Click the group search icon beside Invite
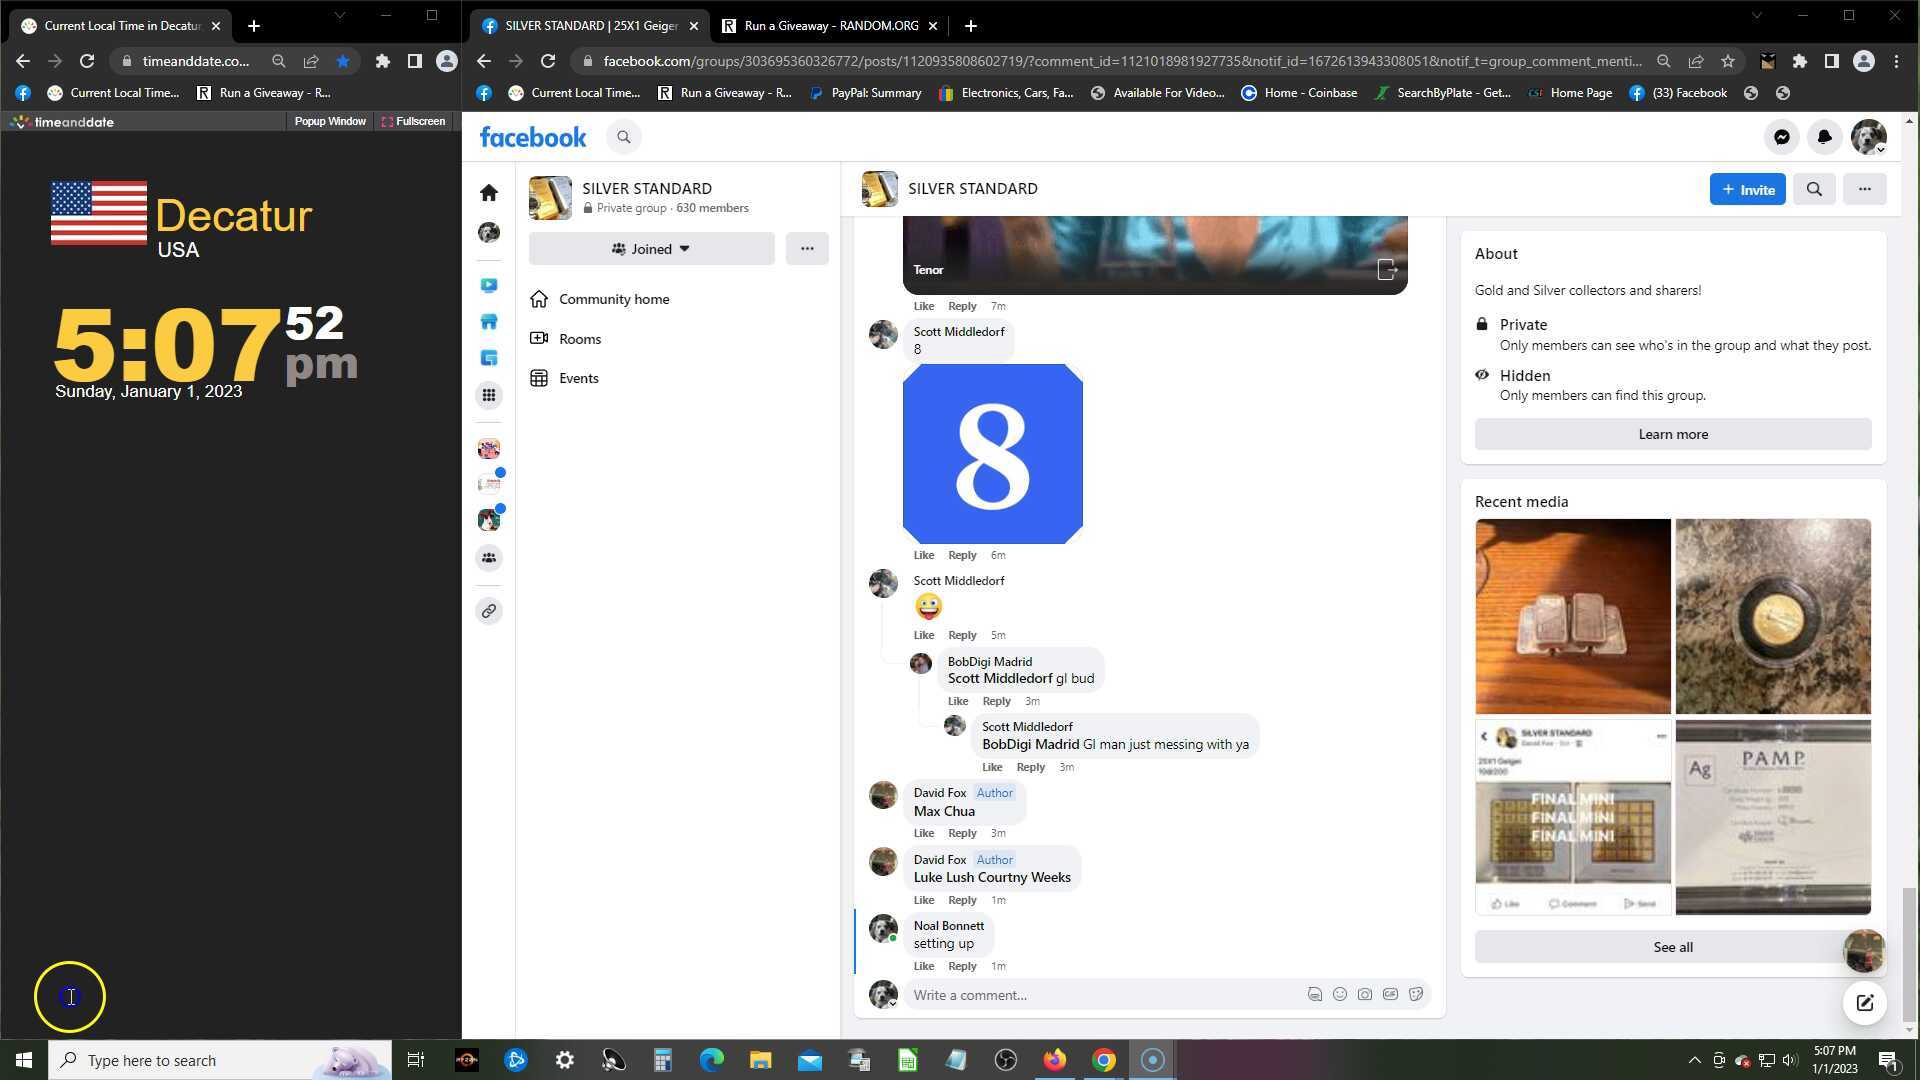1920x1080 pixels. (1813, 189)
